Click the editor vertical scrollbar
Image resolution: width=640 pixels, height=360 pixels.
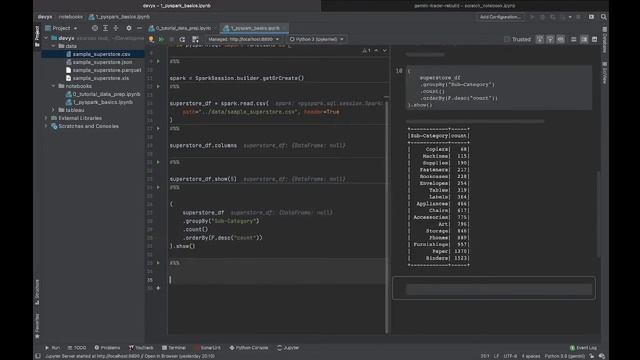(x=386, y=216)
